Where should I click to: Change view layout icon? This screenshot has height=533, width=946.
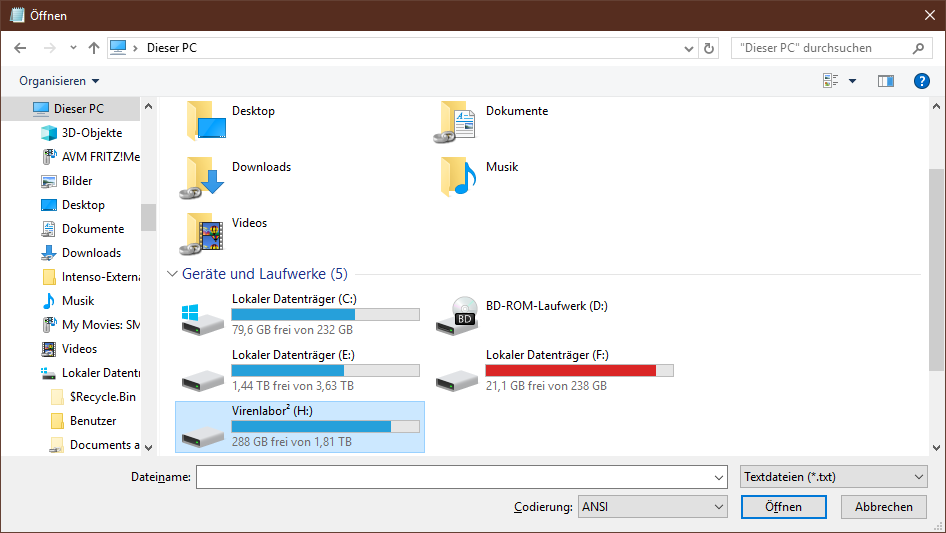coord(831,81)
